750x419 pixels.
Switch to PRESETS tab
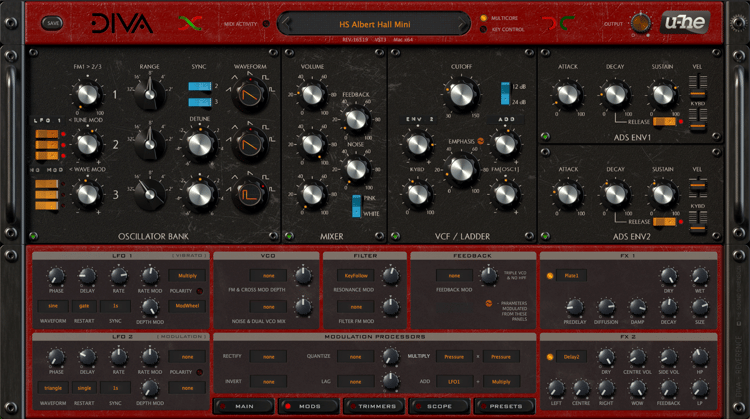pos(505,406)
